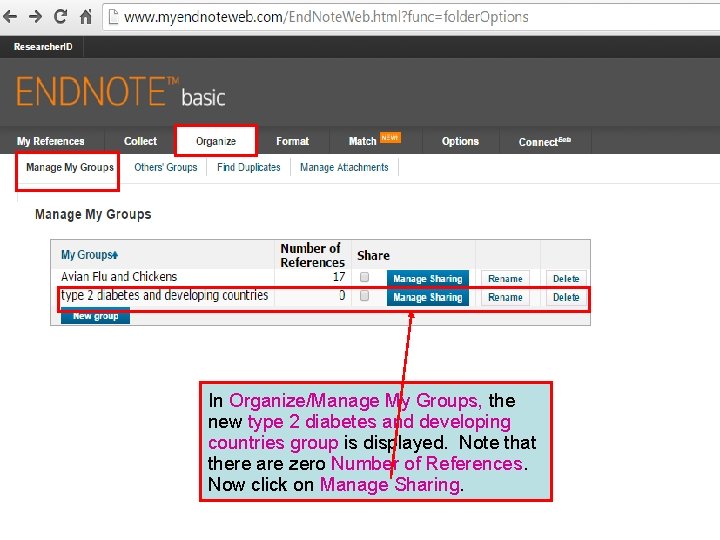Click the New group button
720x540 pixels.
96,316
